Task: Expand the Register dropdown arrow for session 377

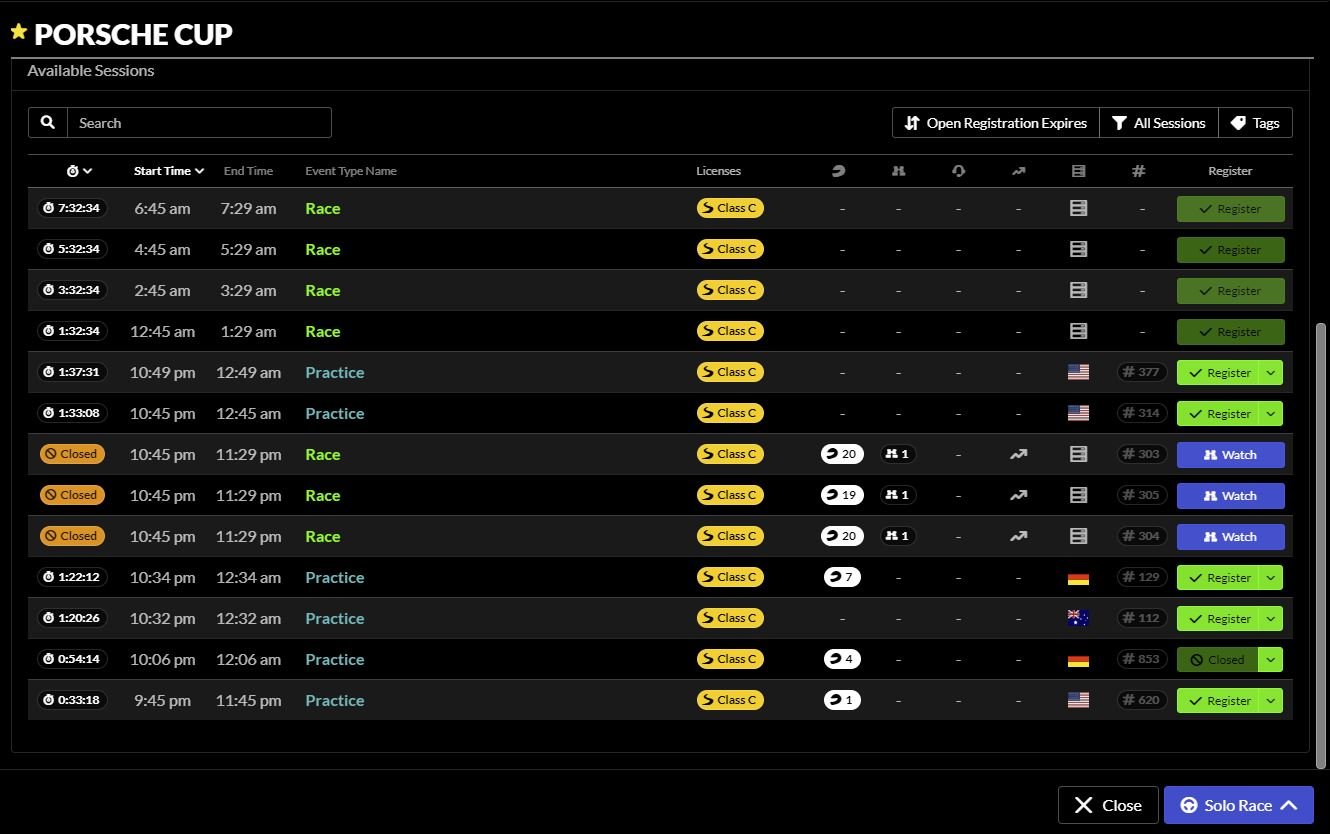Action: [x=1271, y=373]
